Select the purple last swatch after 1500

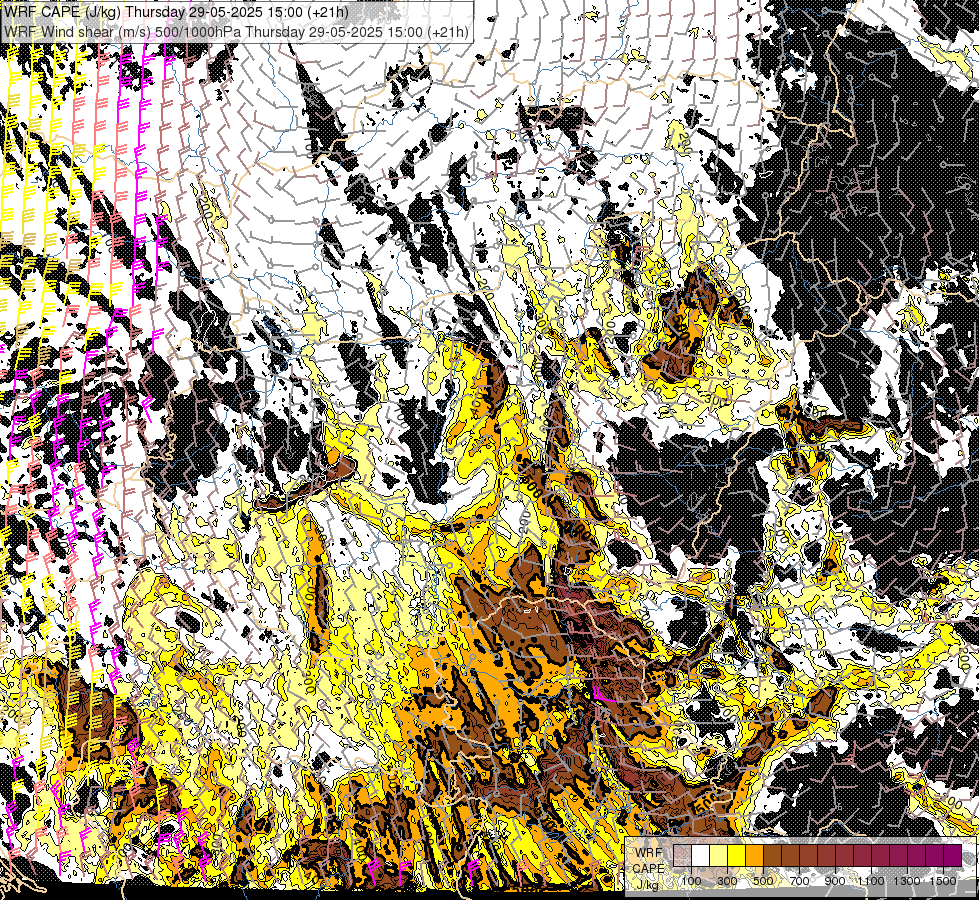[x=953, y=855]
